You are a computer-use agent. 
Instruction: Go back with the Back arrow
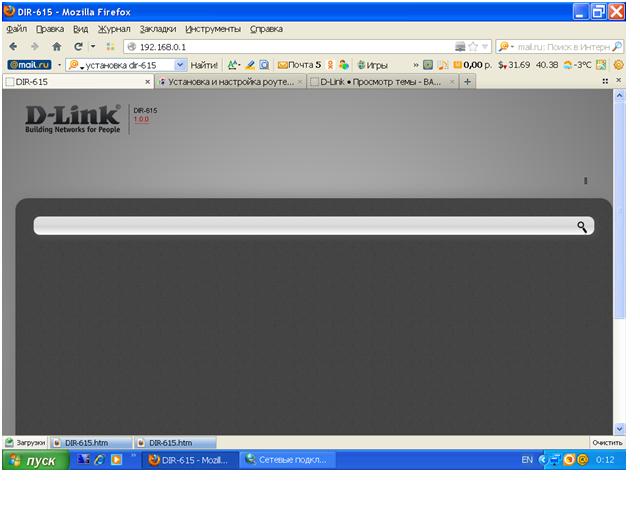(13, 47)
